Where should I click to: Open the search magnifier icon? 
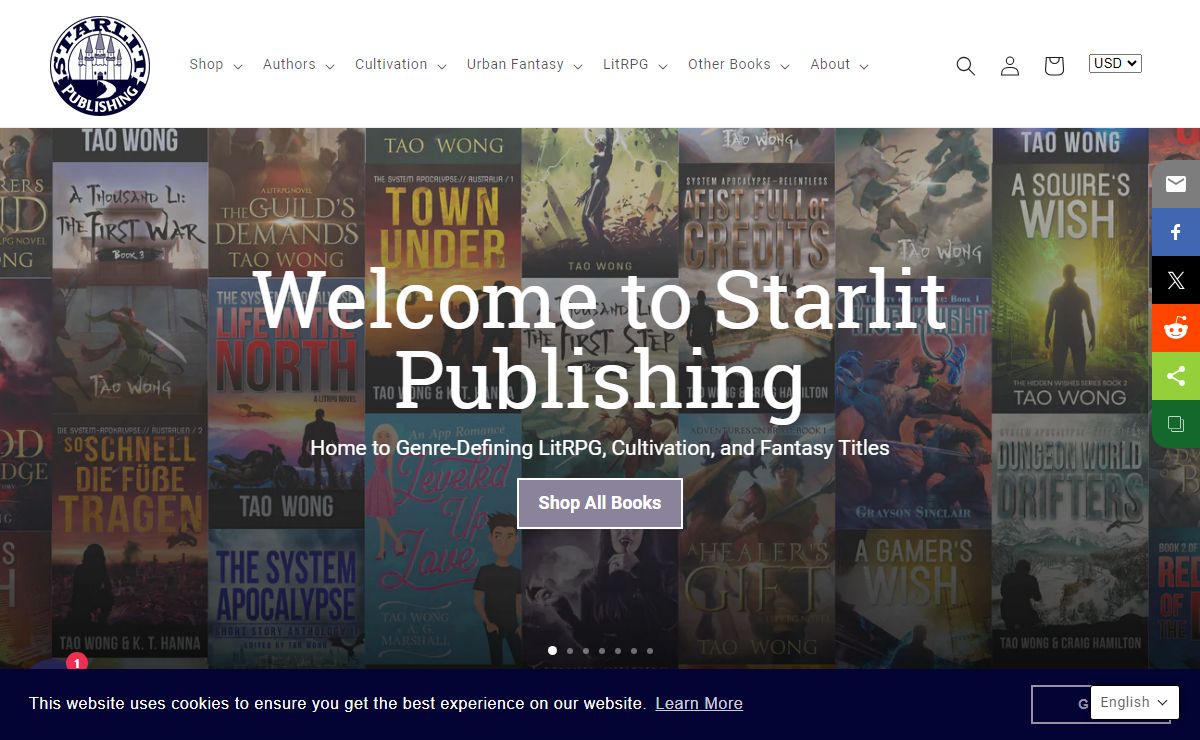965,66
